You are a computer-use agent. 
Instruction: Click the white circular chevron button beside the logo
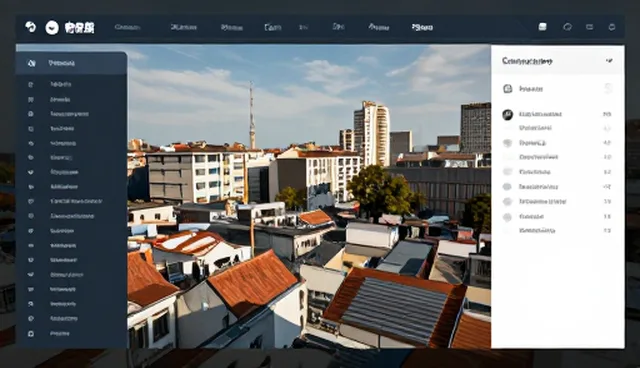(x=52, y=27)
